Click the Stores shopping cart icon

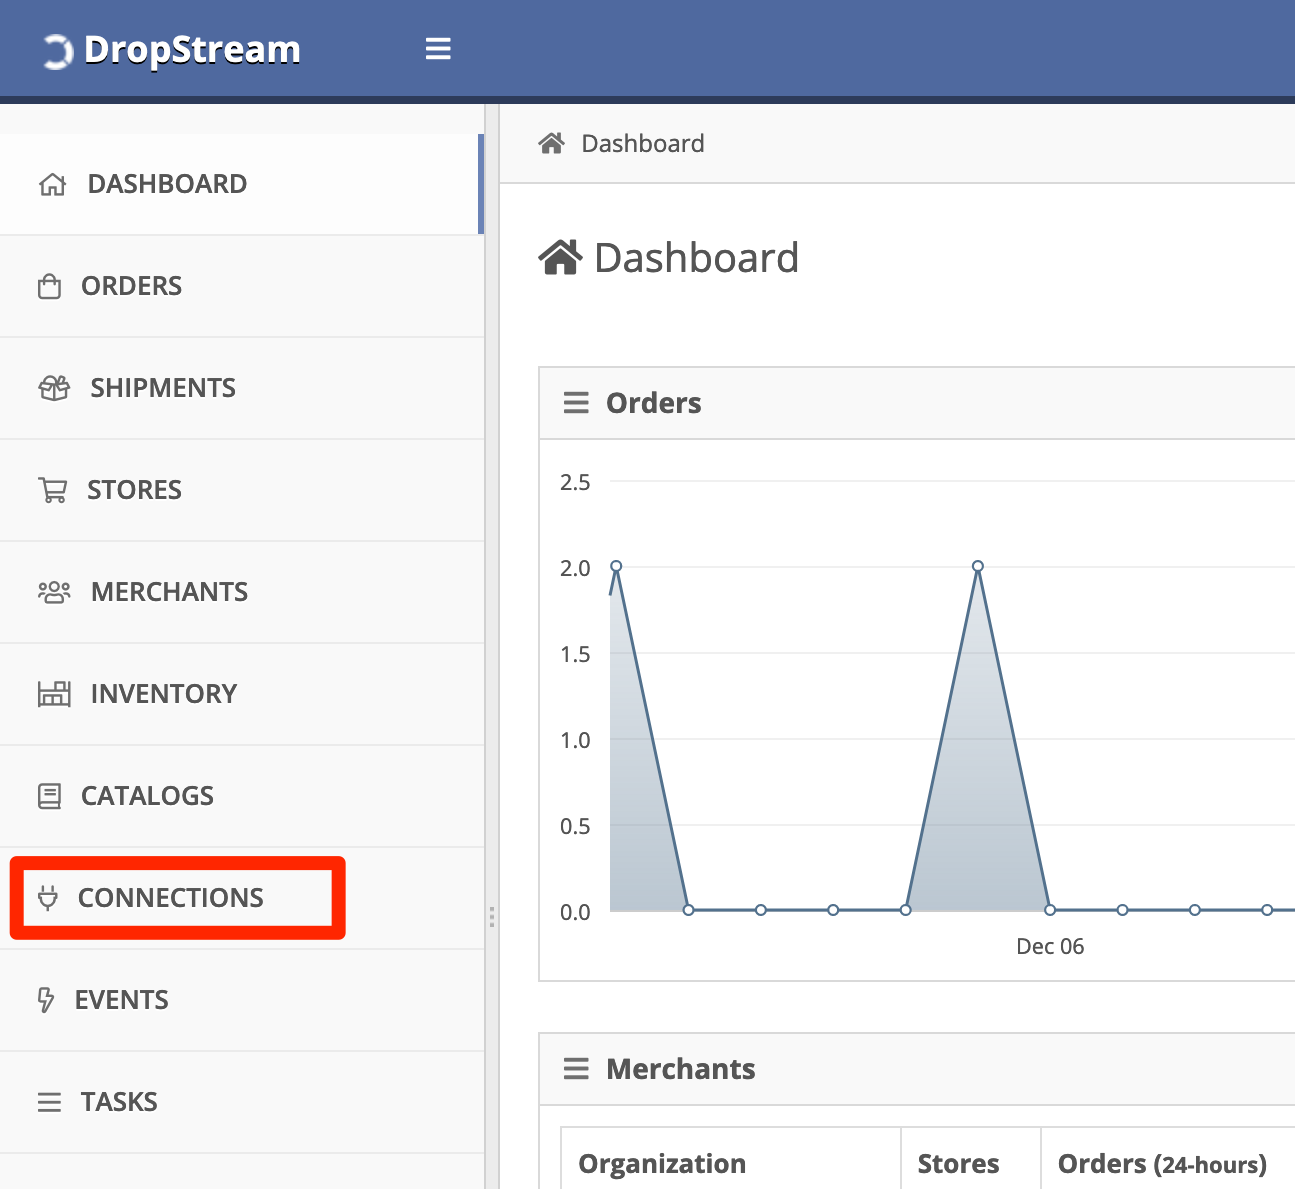[x=52, y=490]
